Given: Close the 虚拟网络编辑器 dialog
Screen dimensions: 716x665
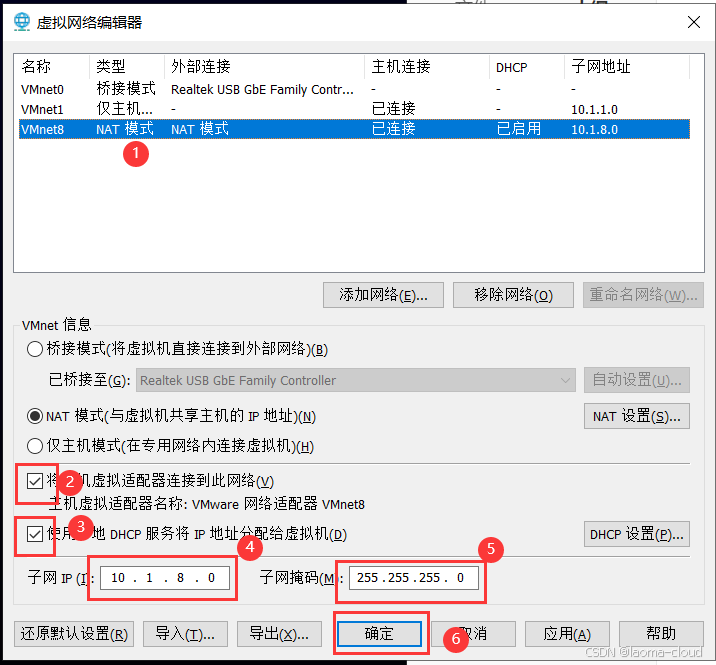Looking at the screenshot, I should pos(694,22).
